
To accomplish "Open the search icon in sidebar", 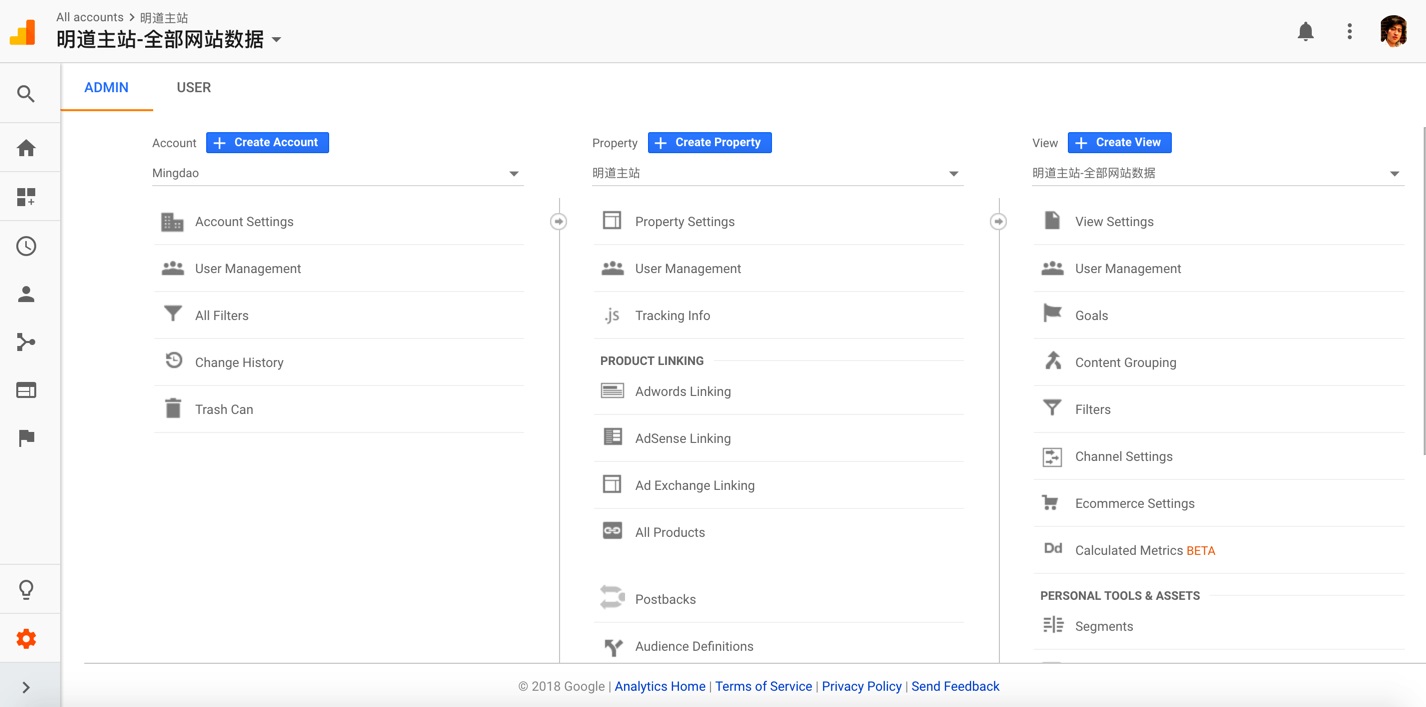I will tap(26, 94).
